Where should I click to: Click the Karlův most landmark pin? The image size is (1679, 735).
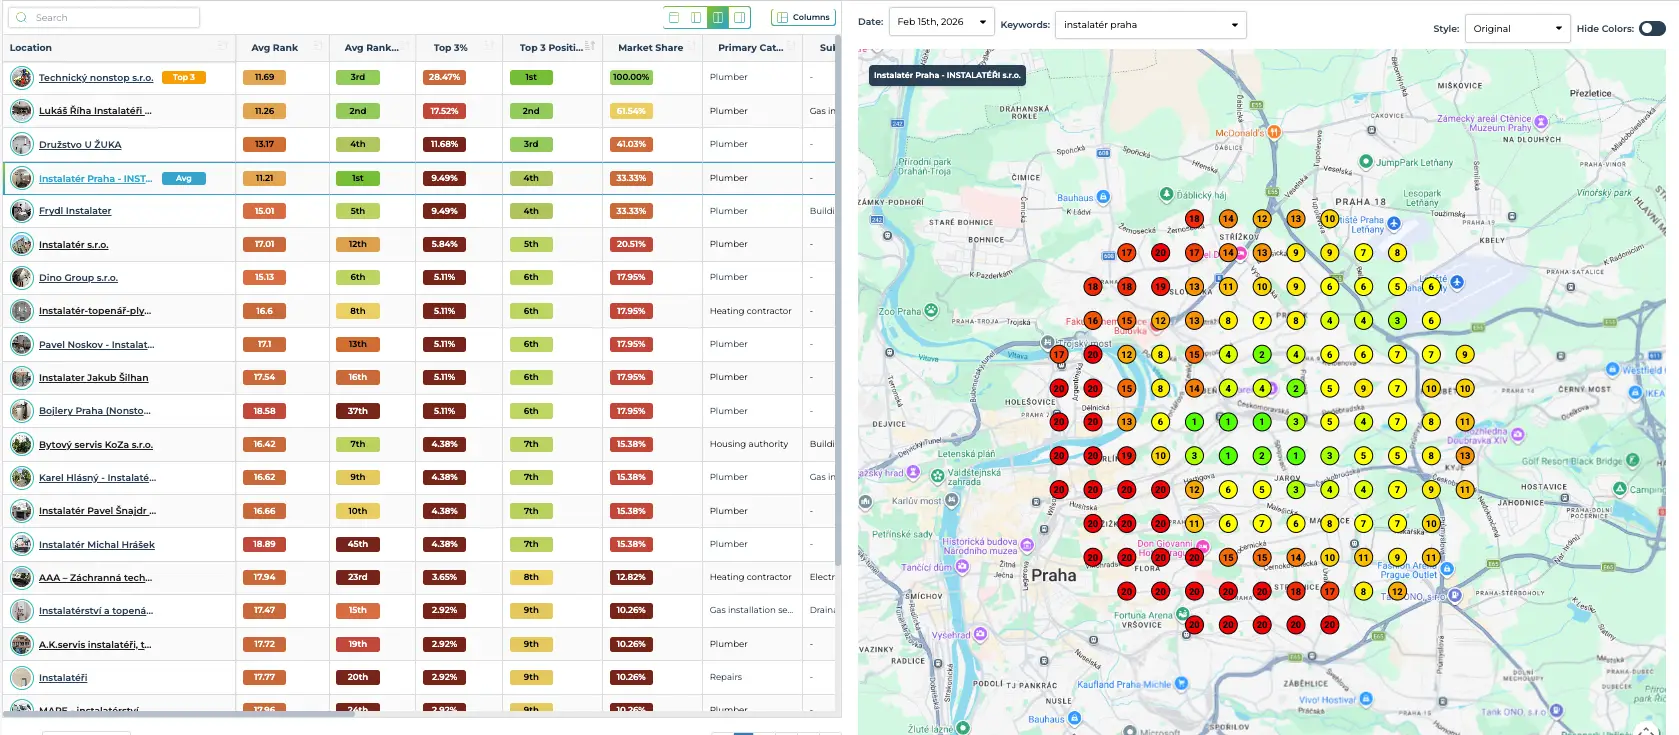coord(951,500)
